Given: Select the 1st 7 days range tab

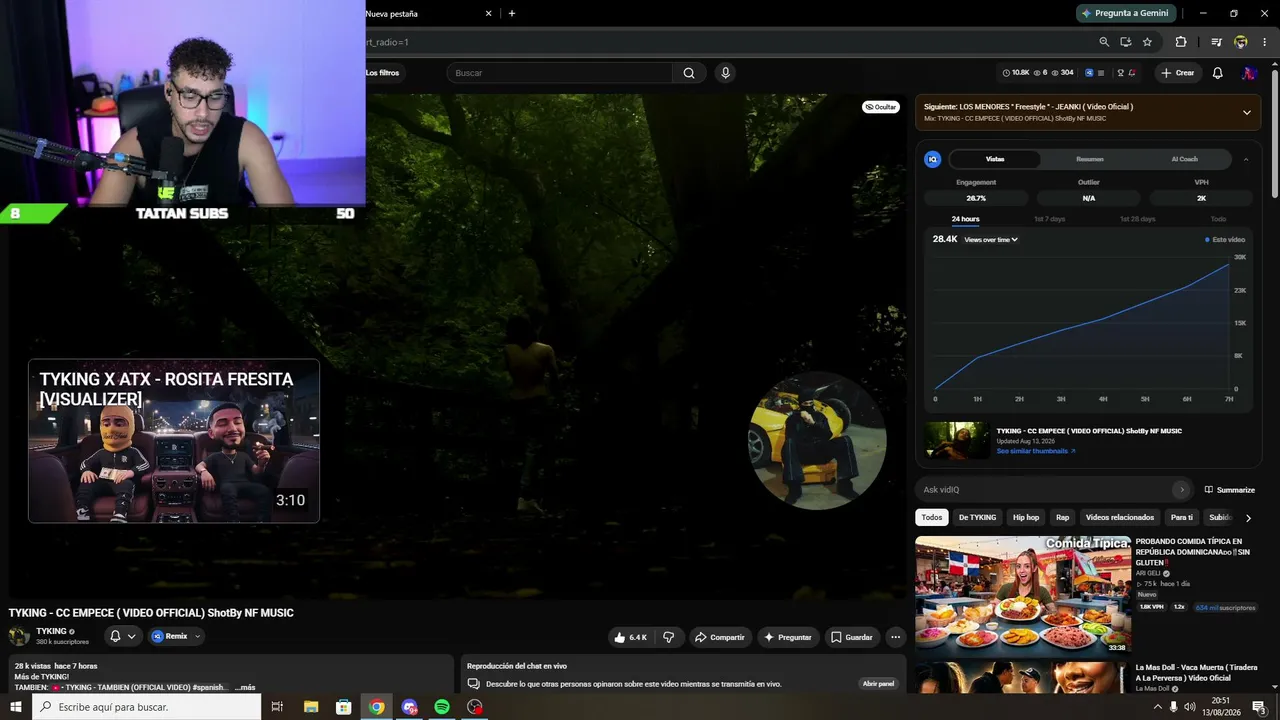Looking at the screenshot, I should (x=1049, y=219).
